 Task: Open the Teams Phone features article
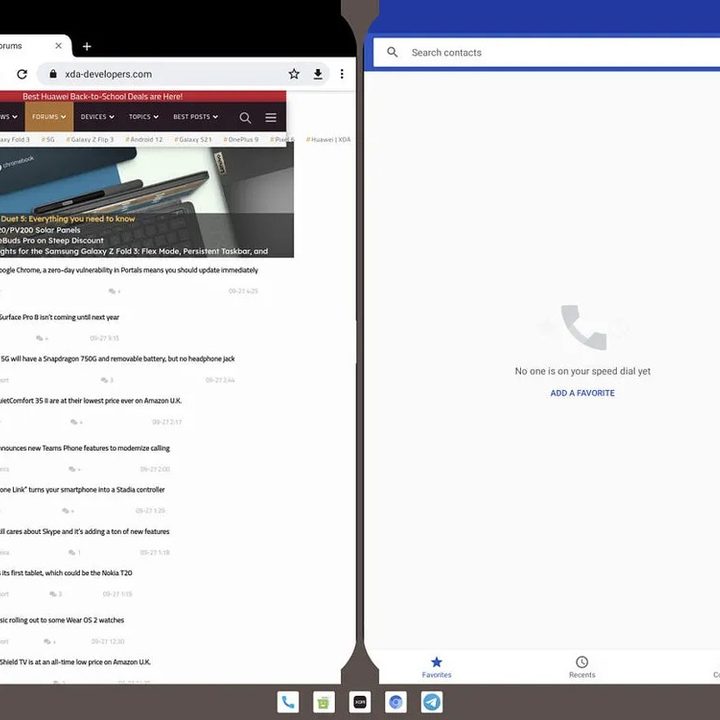(x=84, y=448)
